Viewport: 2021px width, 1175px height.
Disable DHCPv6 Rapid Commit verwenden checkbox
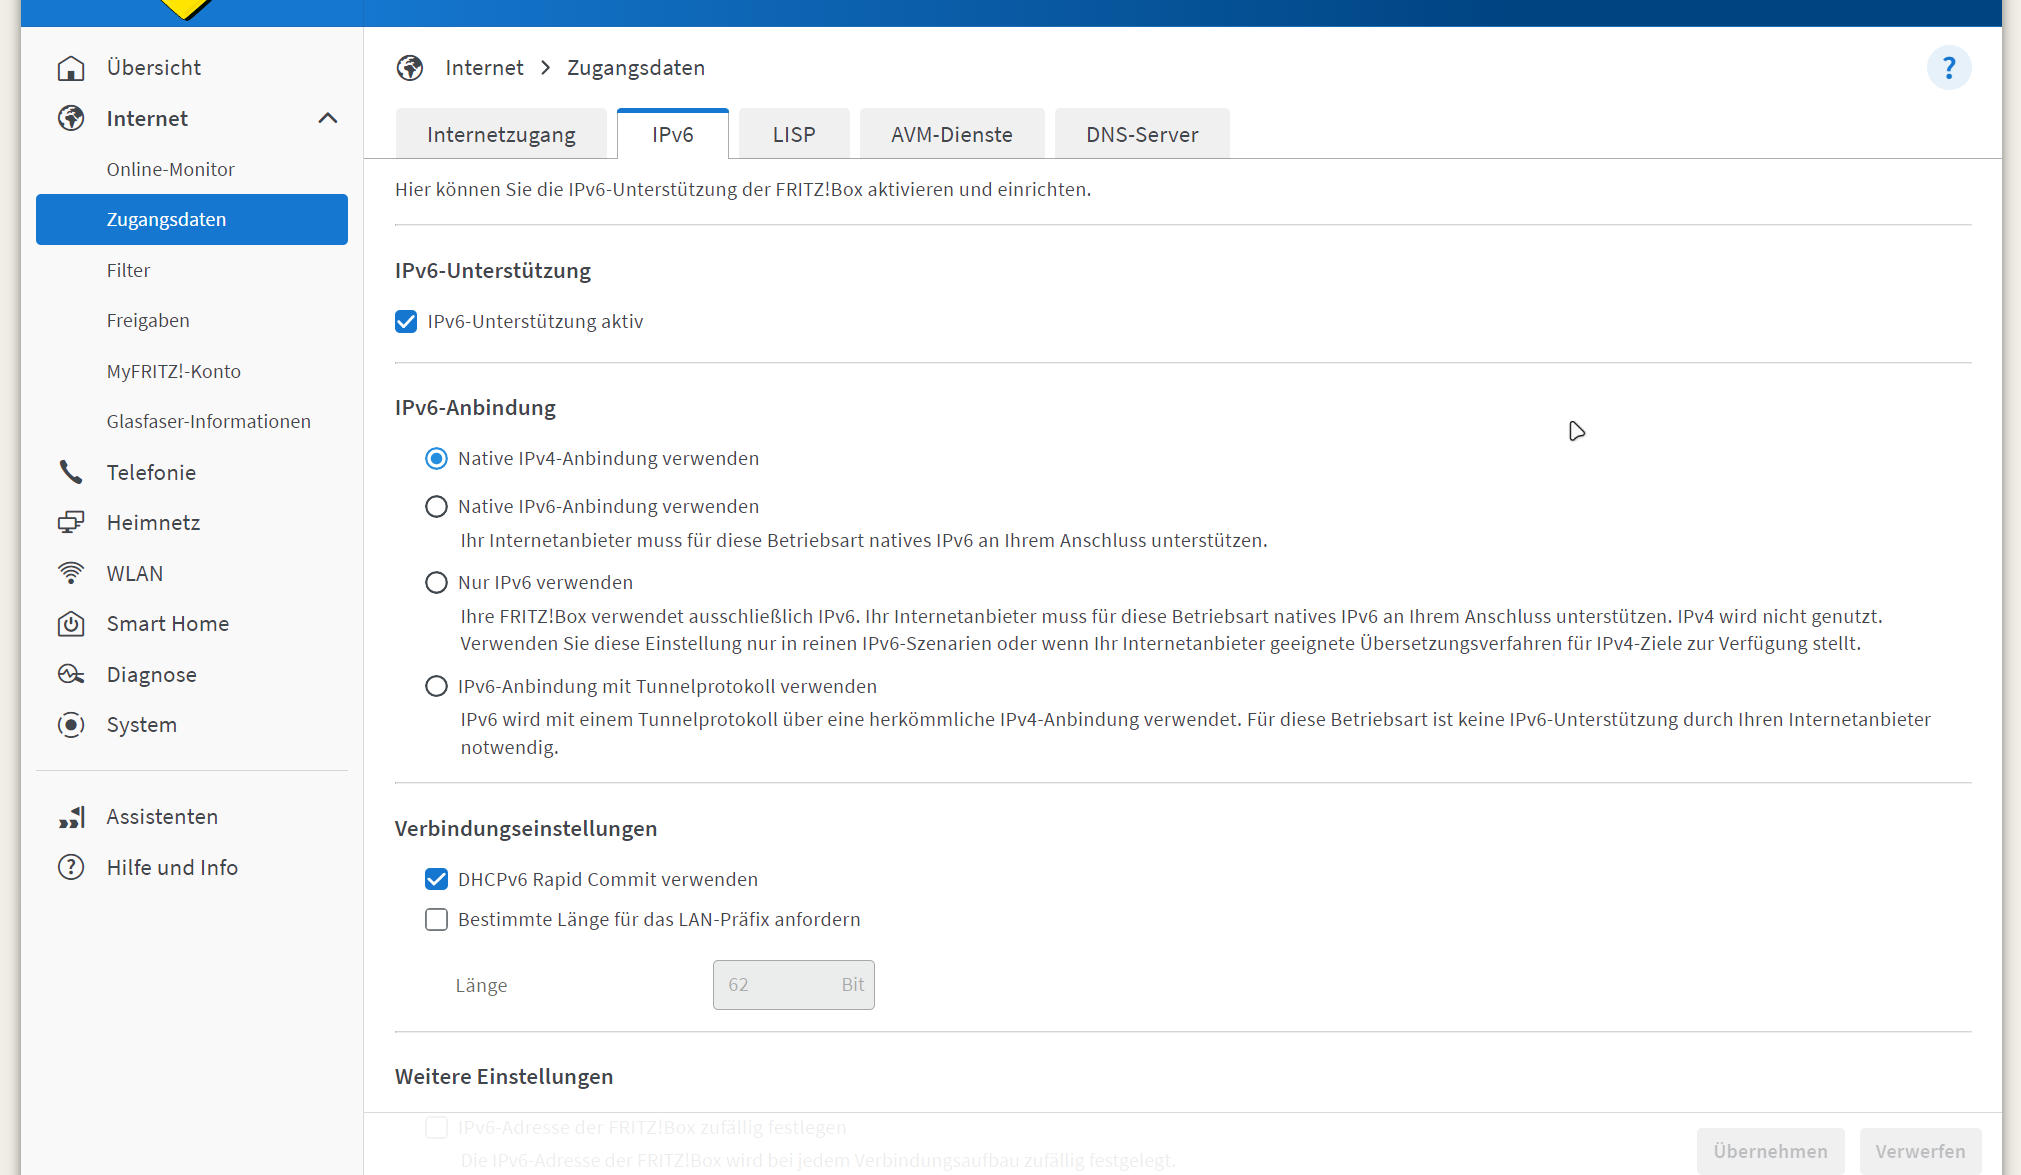pos(436,879)
